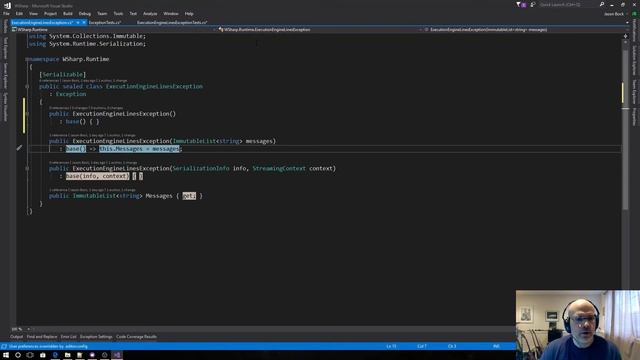Screen dimensions: 640x360
Task: Open the View menu
Action: [33, 13]
